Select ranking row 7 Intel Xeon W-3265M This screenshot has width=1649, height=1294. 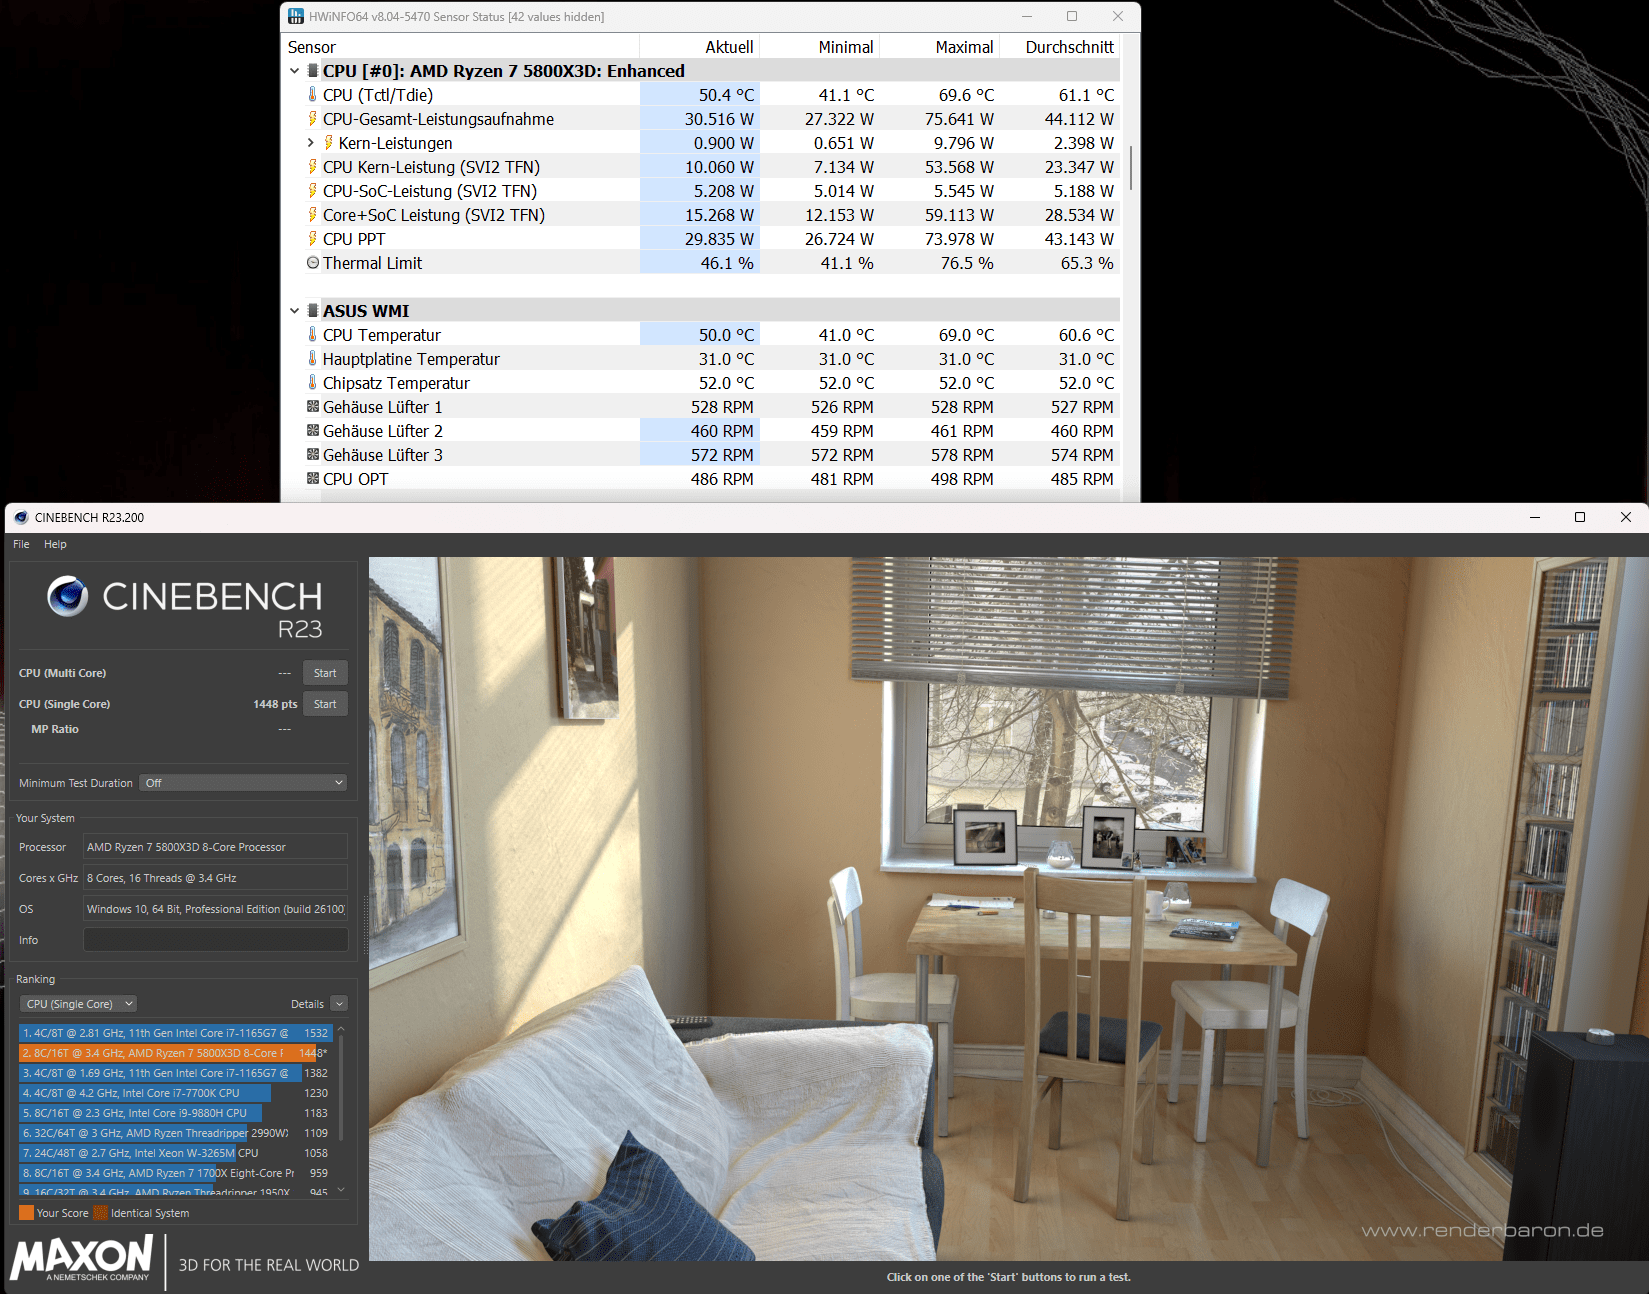click(175, 1153)
